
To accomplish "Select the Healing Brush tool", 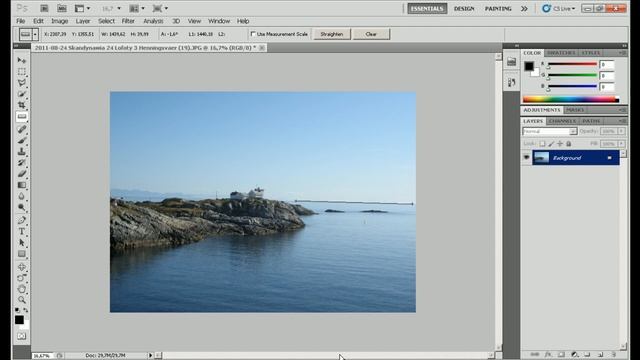I will (22, 129).
